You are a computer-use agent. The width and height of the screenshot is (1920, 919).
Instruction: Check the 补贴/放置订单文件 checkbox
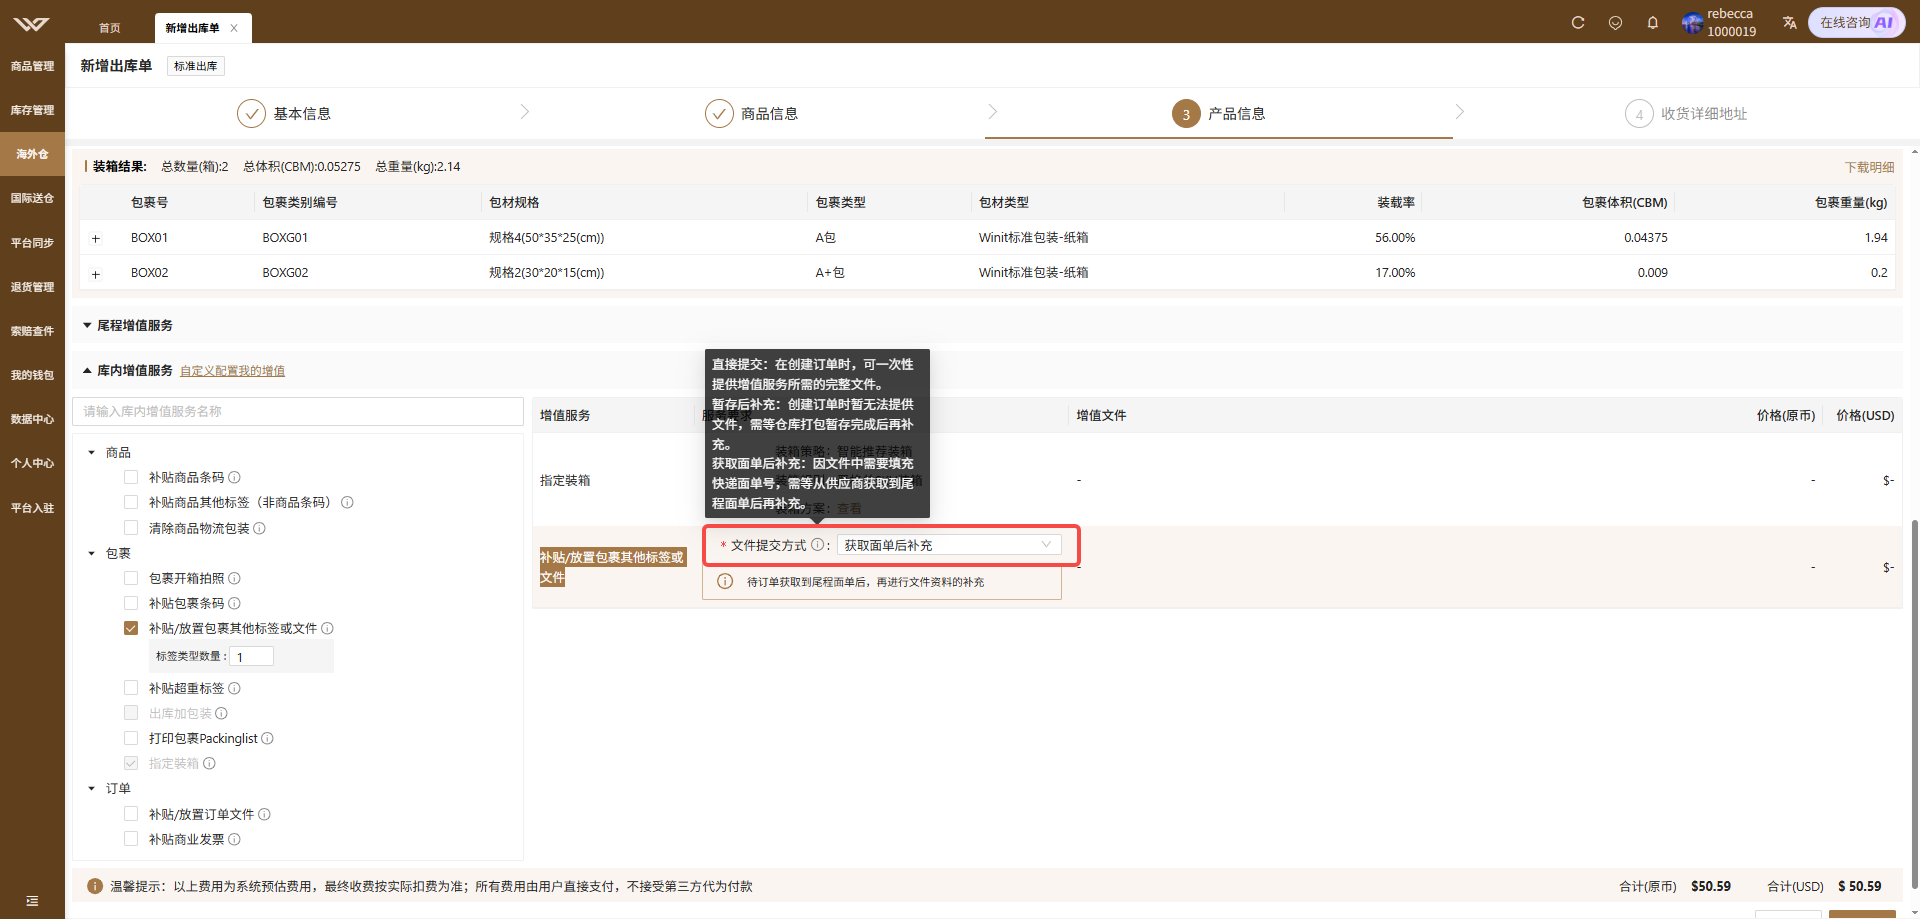(x=131, y=814)
